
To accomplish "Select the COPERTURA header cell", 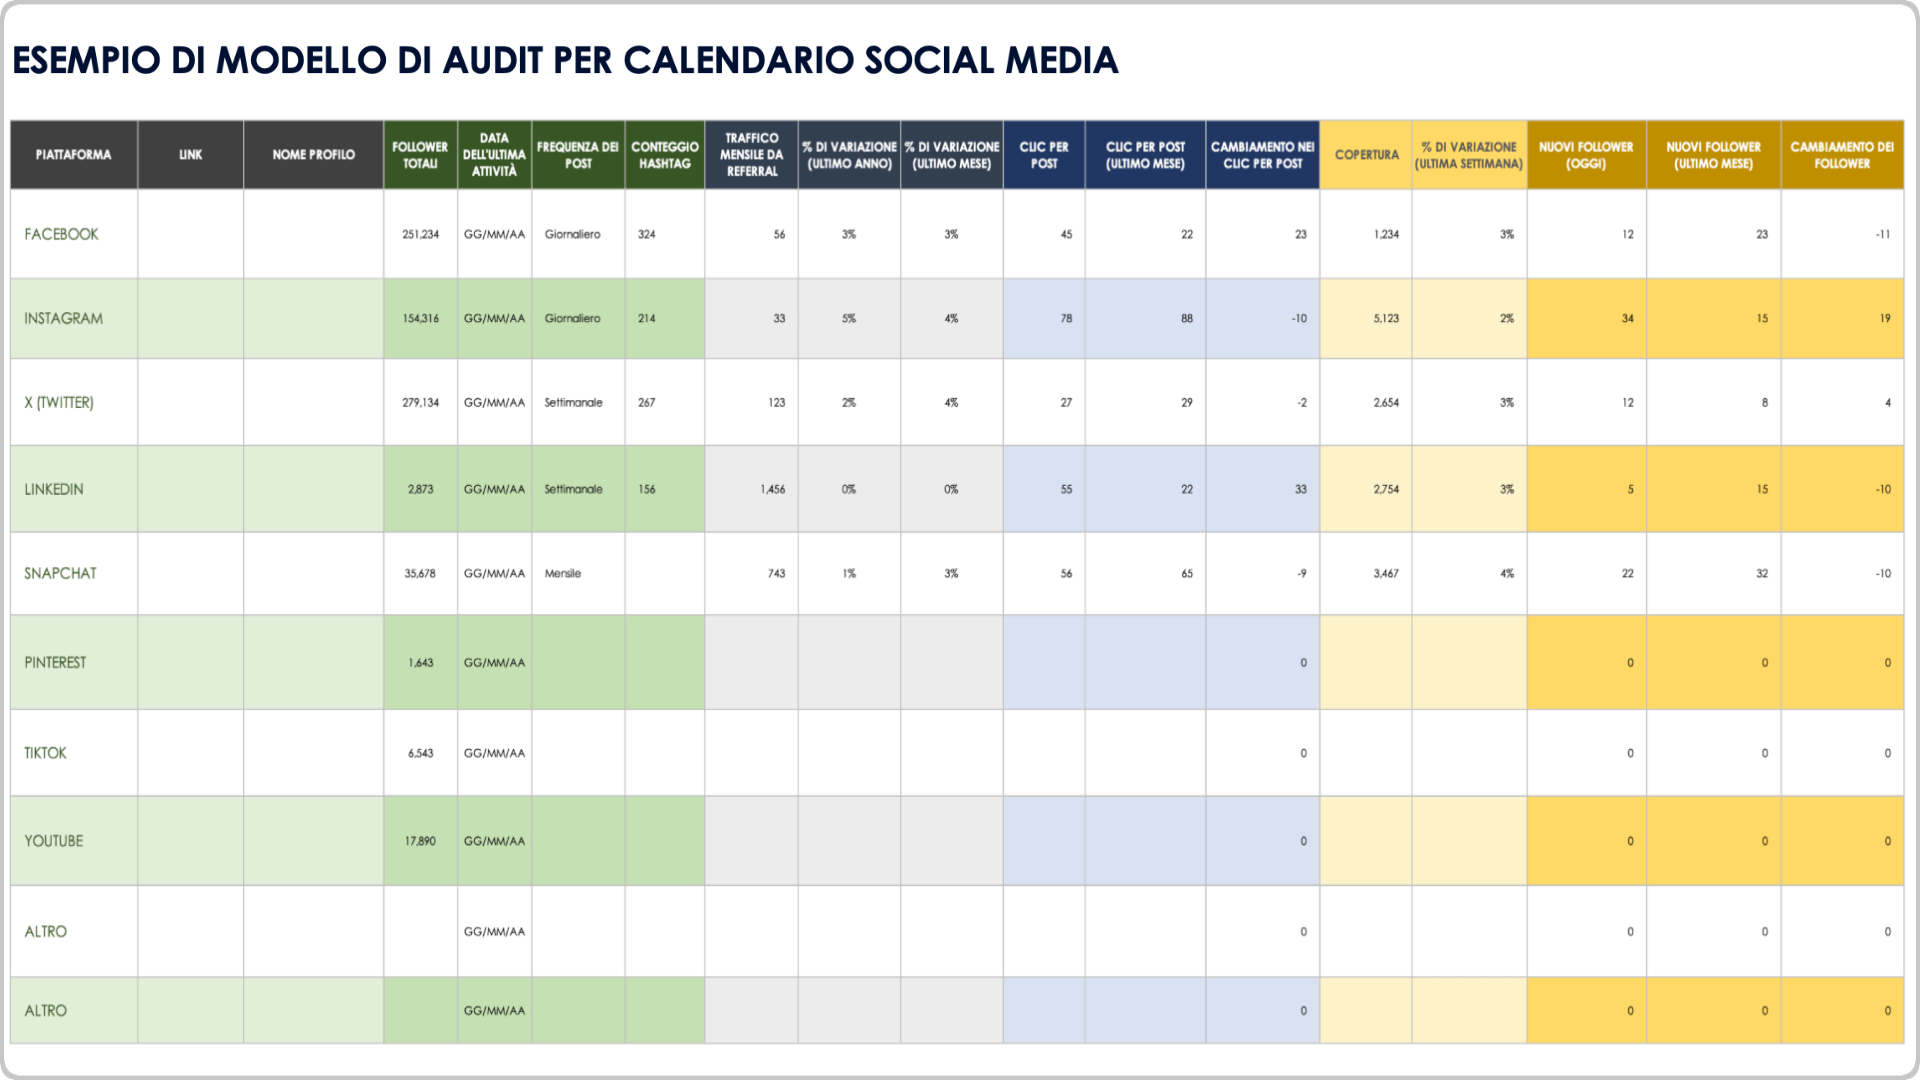I will 1366,155.
